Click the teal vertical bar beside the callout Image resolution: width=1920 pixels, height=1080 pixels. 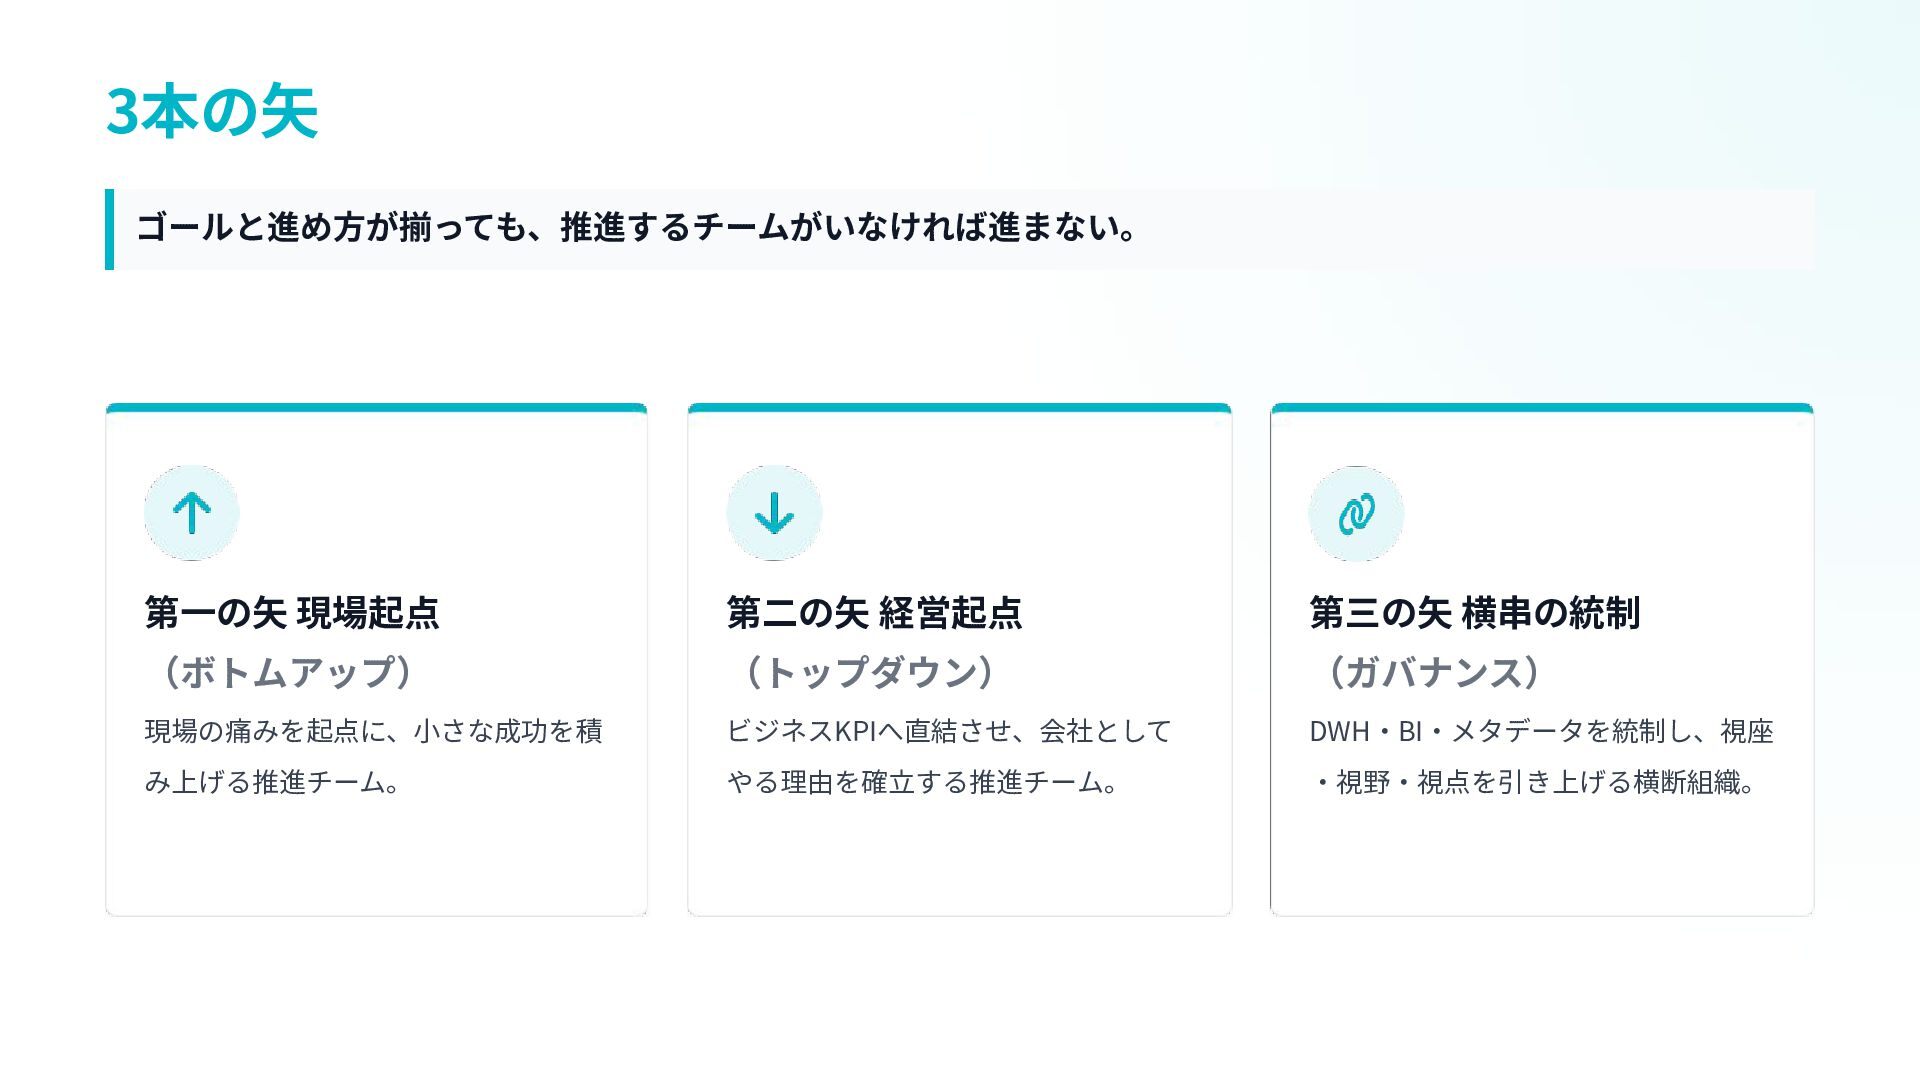109,229
